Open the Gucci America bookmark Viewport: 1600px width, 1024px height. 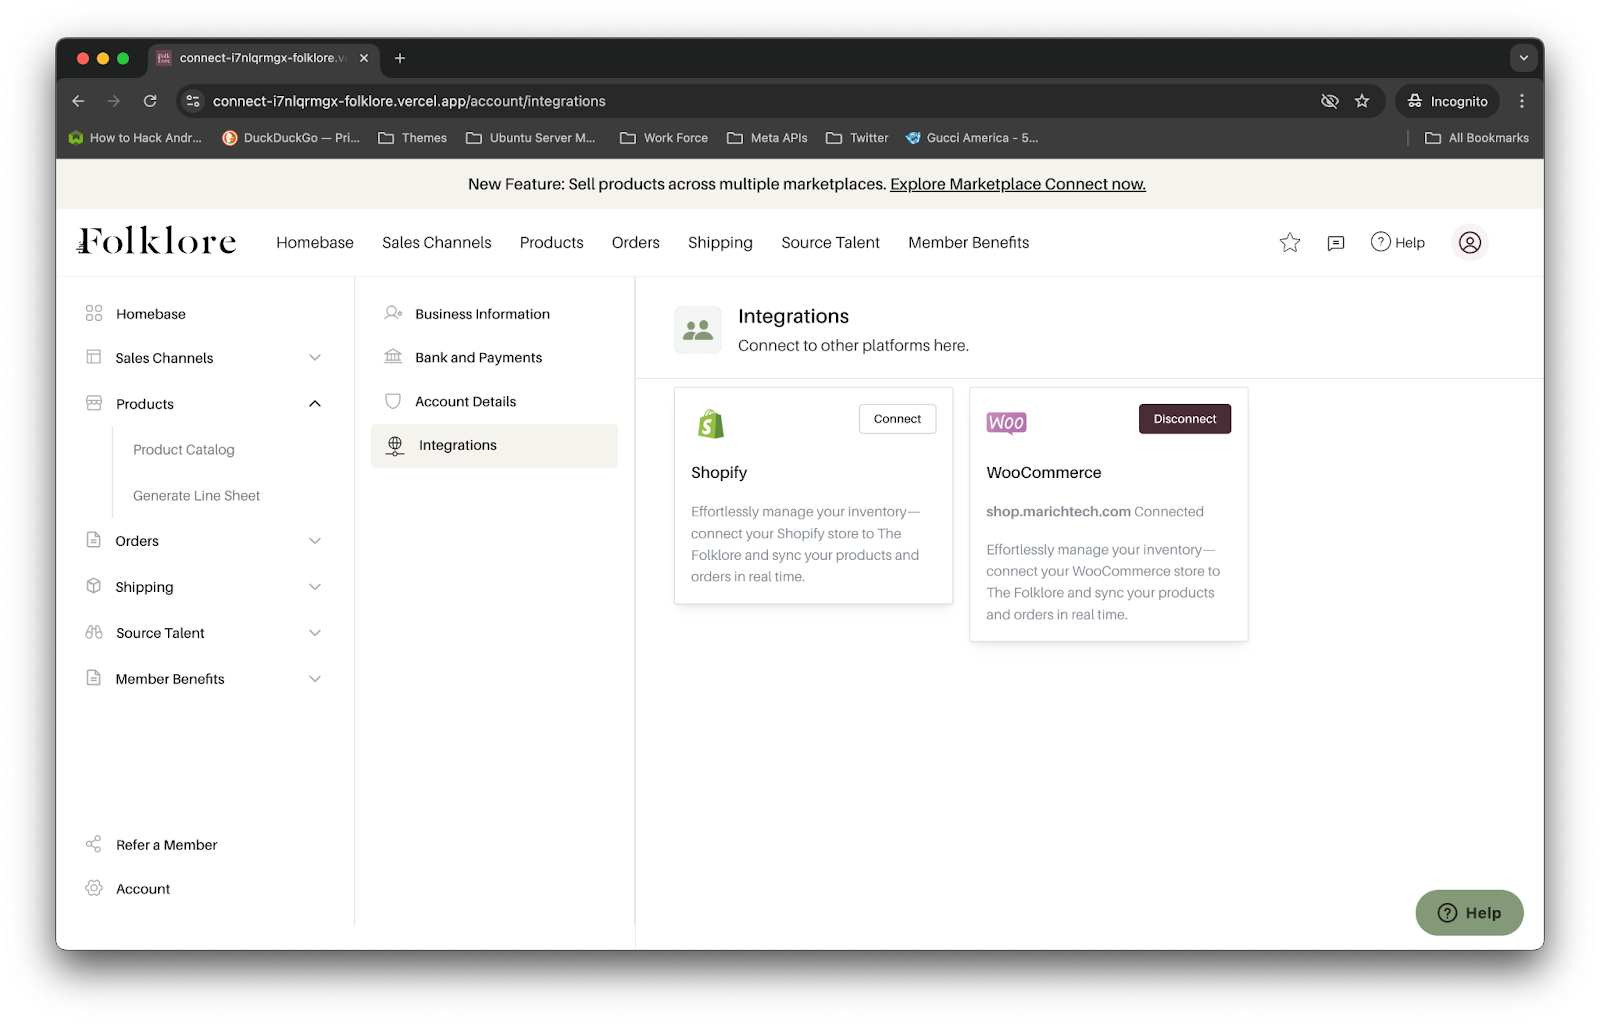pos(972,138)
